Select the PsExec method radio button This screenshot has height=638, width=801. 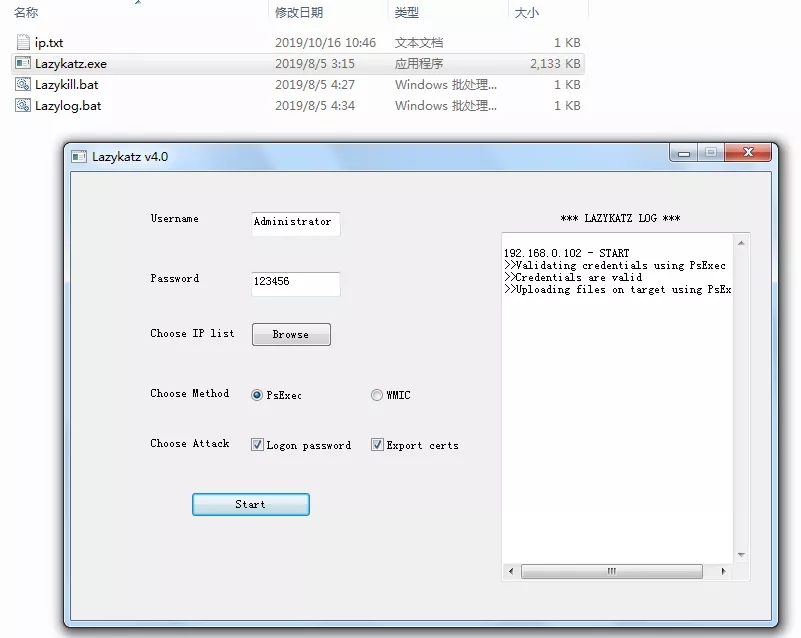(x=257, y=395)
